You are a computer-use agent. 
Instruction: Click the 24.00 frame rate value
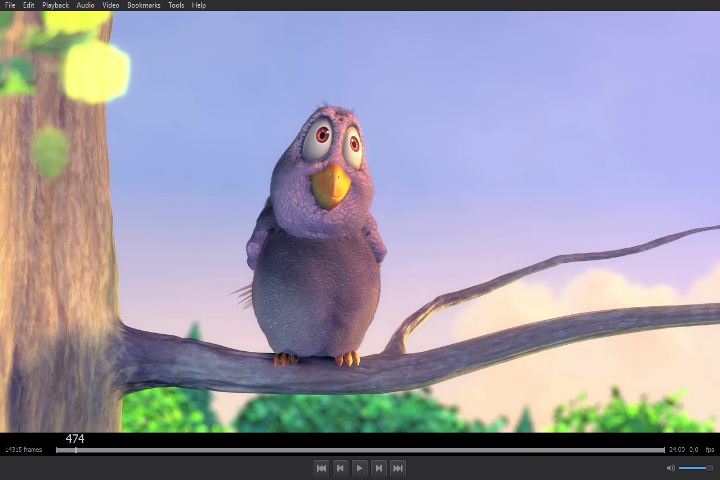[677, 450]
